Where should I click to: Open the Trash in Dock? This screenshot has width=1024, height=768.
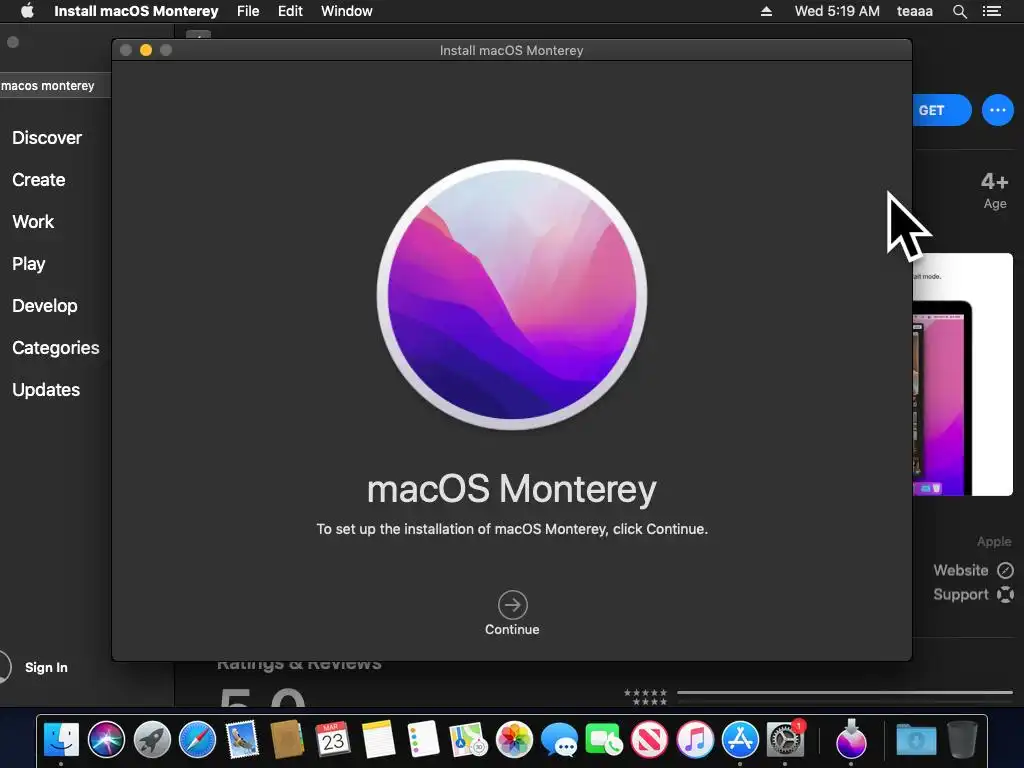coord(962,740)
